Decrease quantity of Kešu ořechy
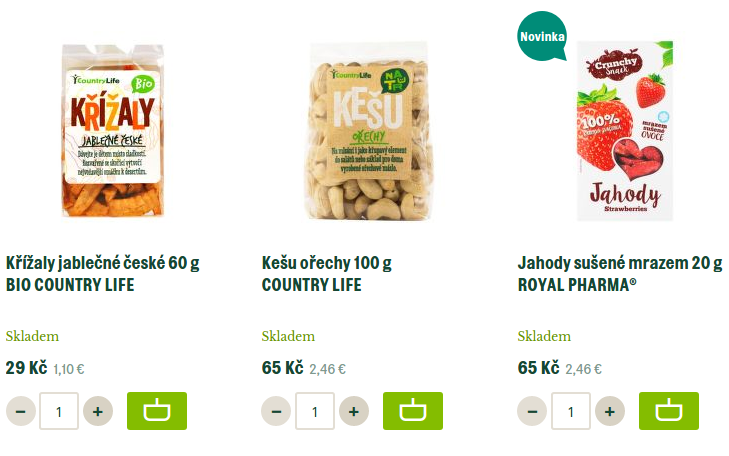 click(276, 411)
